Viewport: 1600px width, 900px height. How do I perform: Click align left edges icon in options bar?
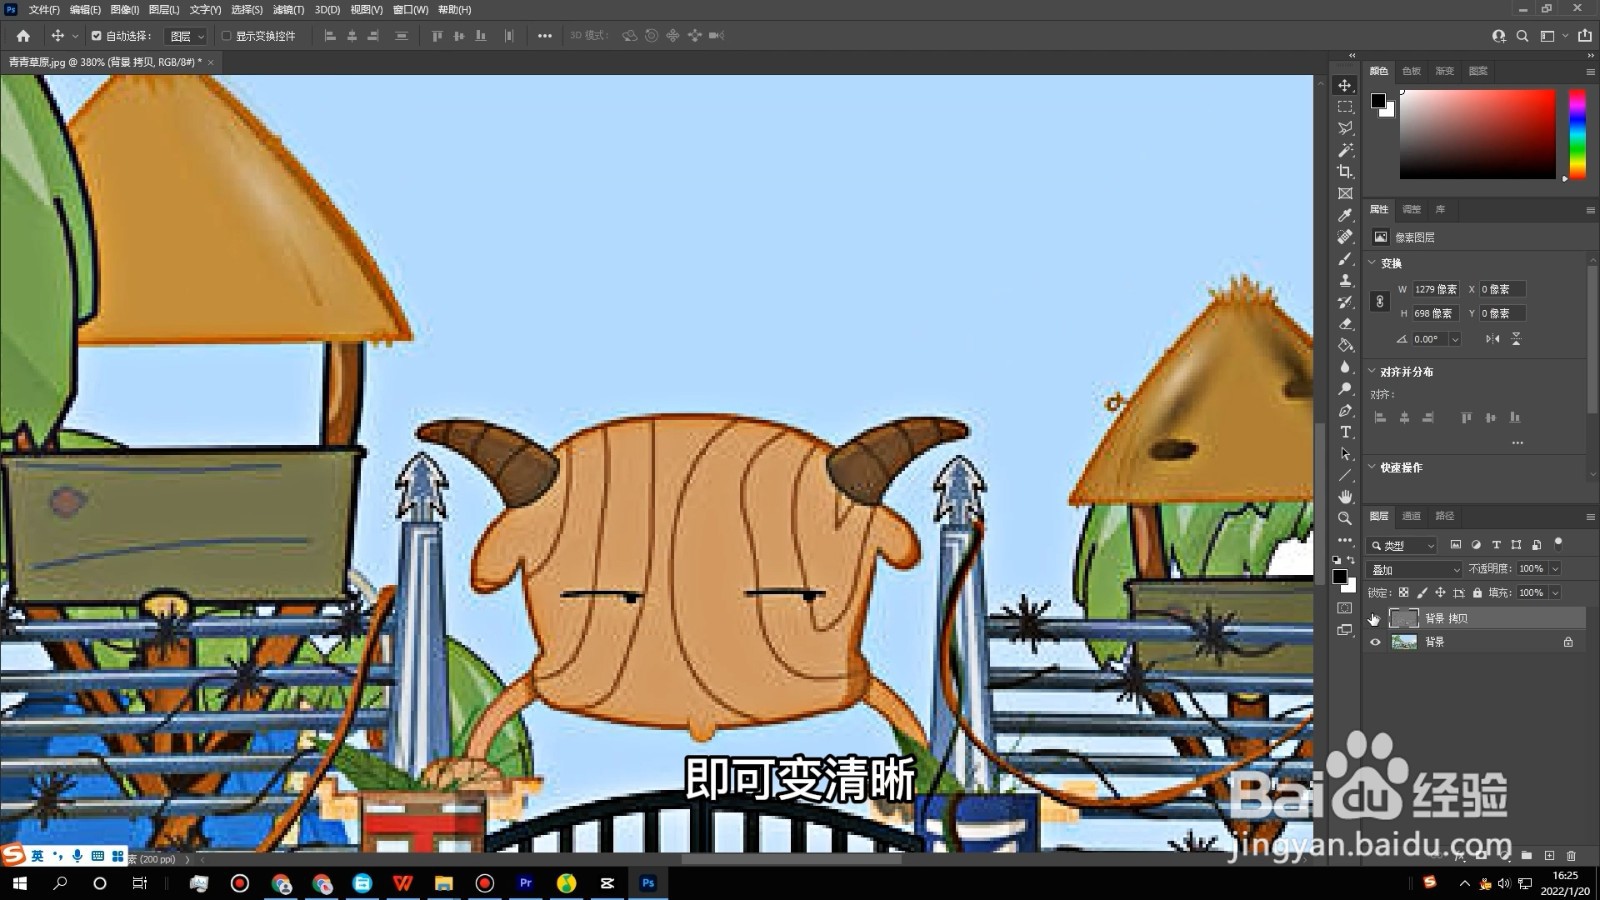tap(330, 36)
